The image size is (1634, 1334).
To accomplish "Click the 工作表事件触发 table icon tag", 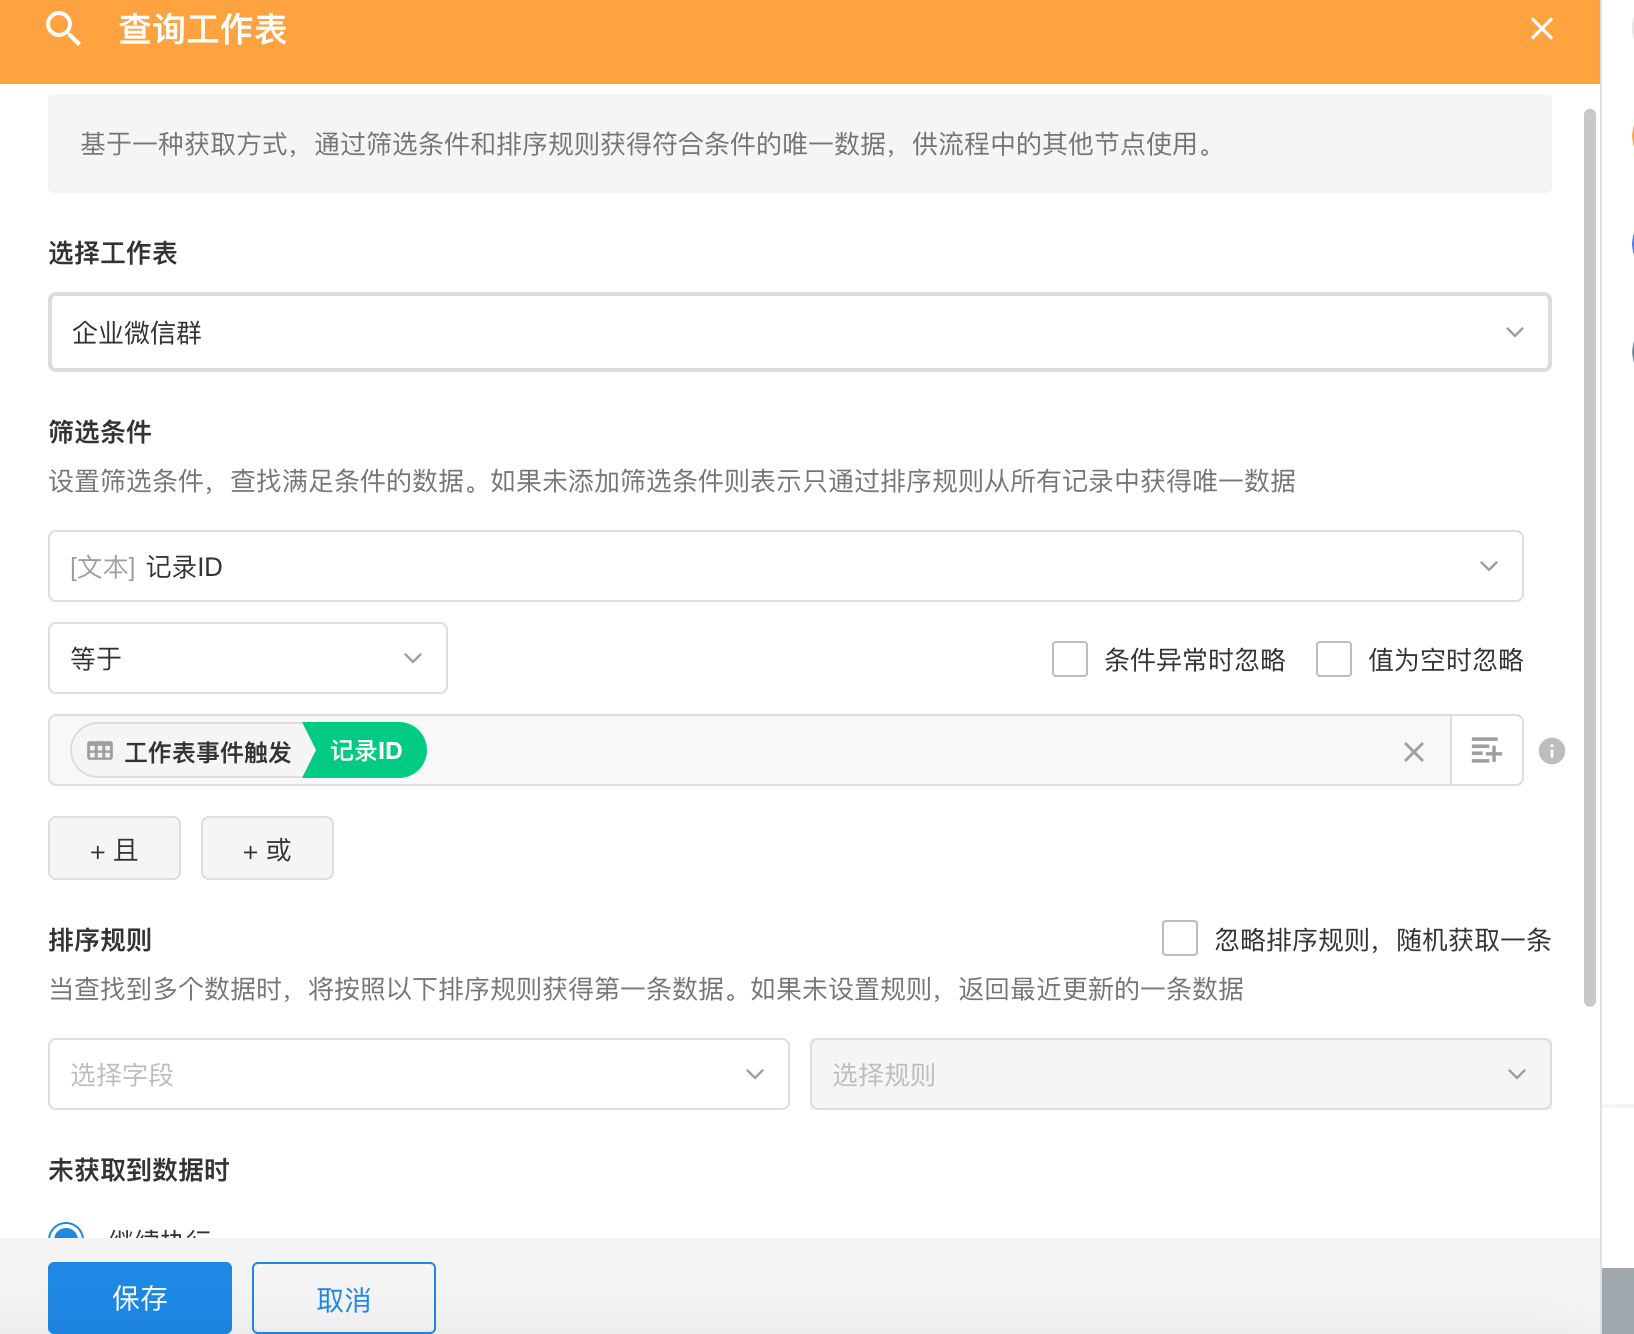I will (x=190, y=751).
